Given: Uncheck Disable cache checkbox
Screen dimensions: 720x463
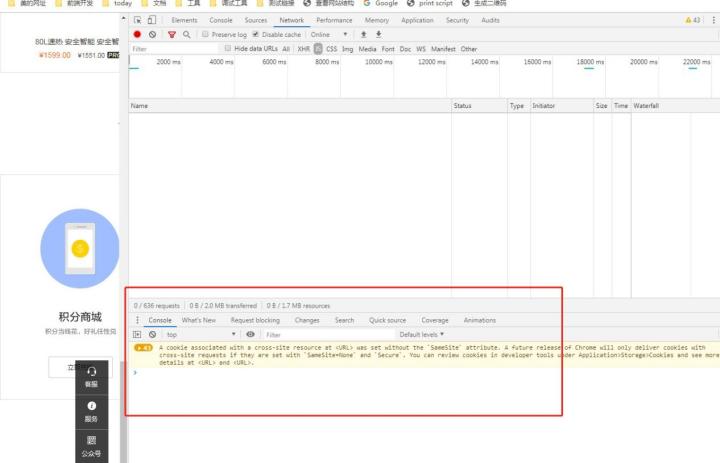Looking at the screenshot, I should (256, 34).
